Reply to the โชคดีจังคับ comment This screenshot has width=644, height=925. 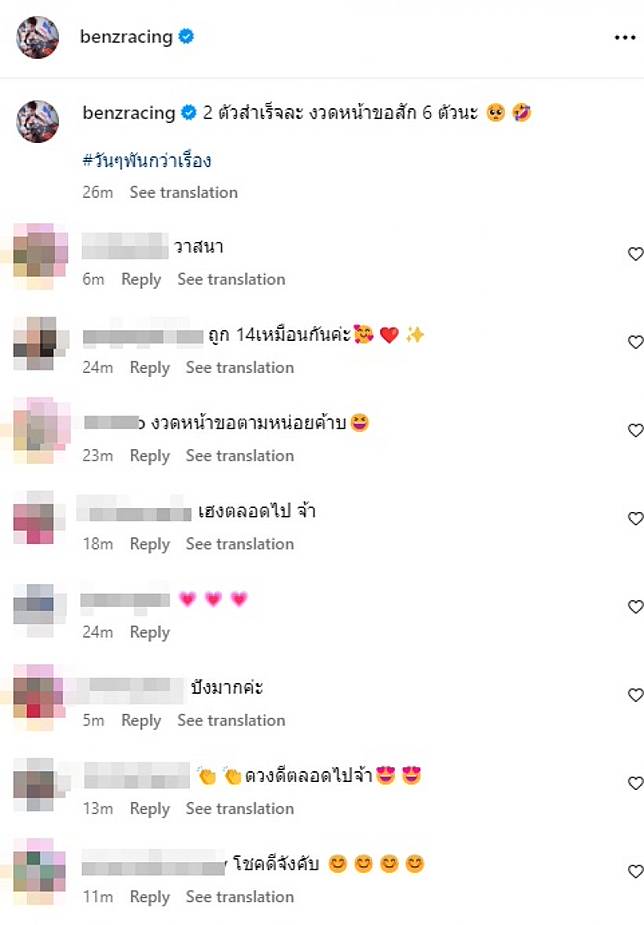coord(150,897)
